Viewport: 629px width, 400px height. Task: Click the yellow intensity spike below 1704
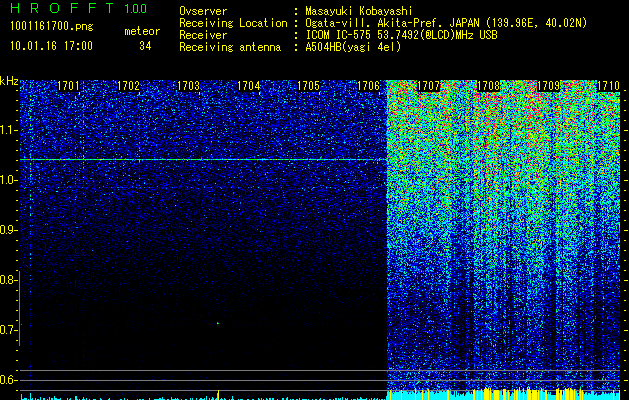click(218, 395)
